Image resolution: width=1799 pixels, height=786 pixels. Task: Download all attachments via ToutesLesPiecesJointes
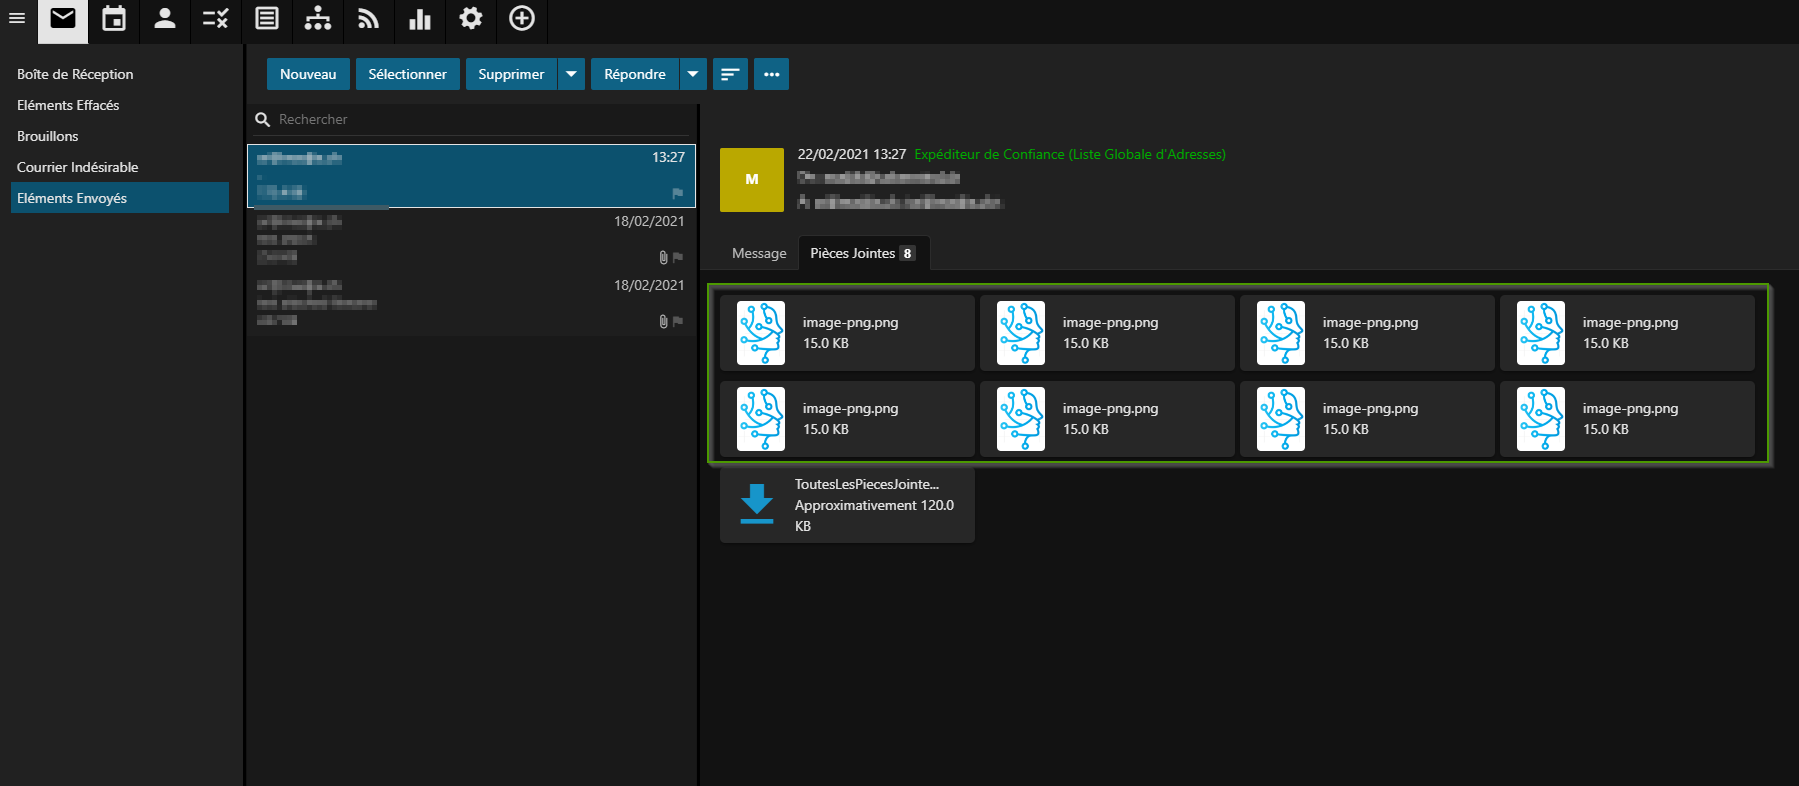(846, 505)
